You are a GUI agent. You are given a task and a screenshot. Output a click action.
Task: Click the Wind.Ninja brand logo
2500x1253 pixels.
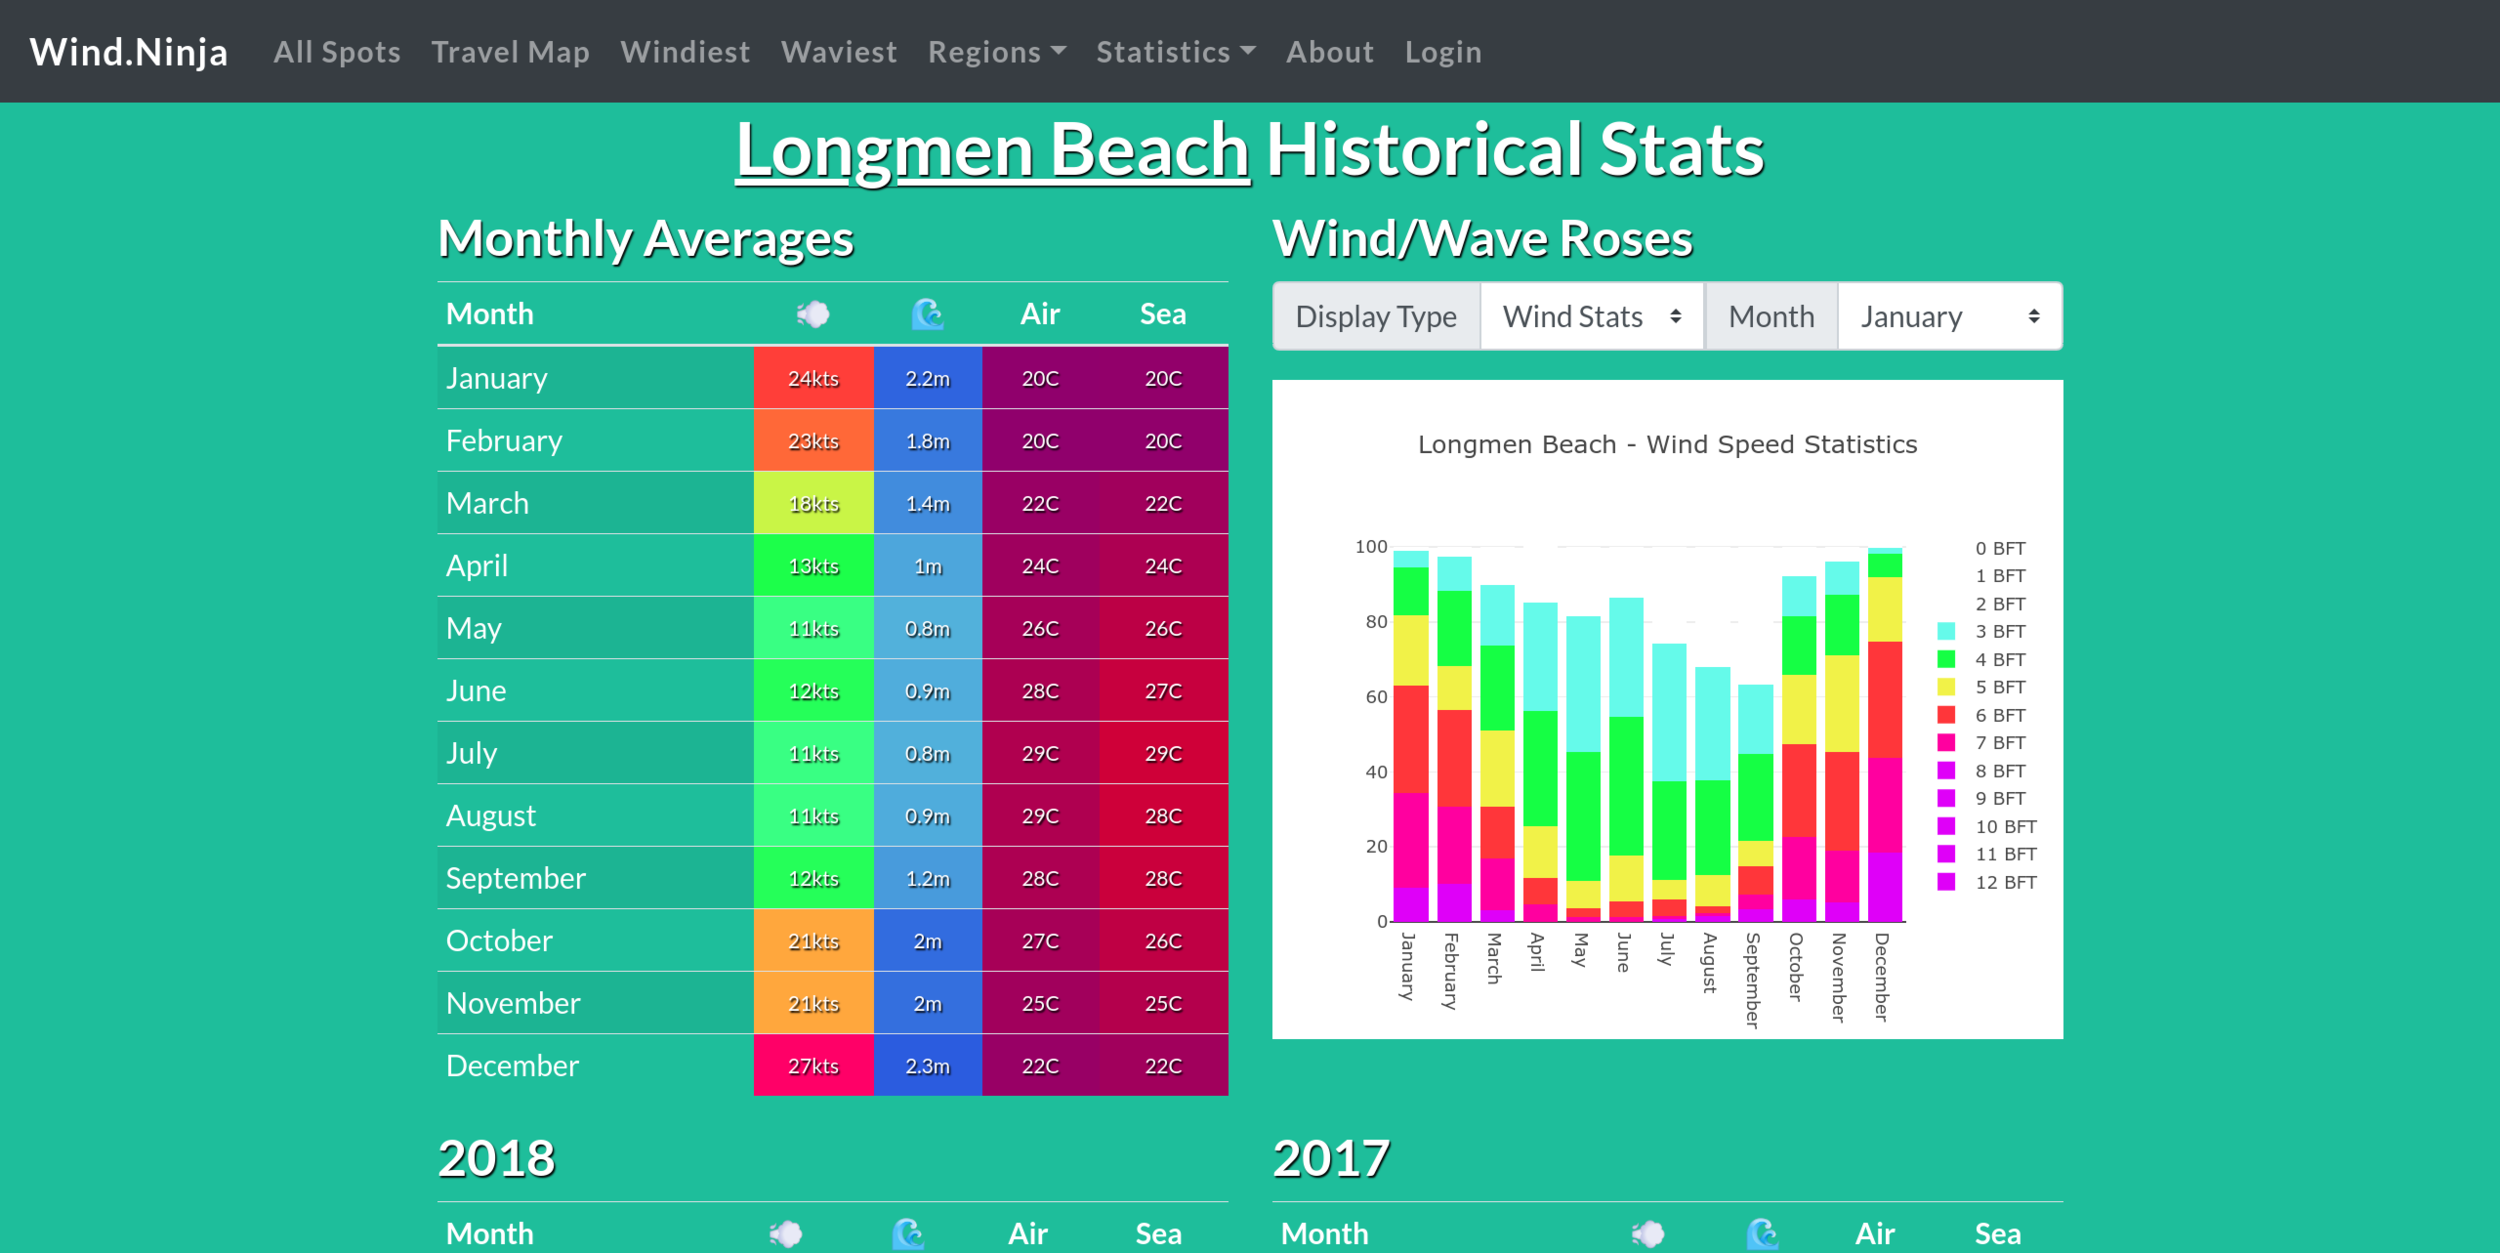(129, 52)
